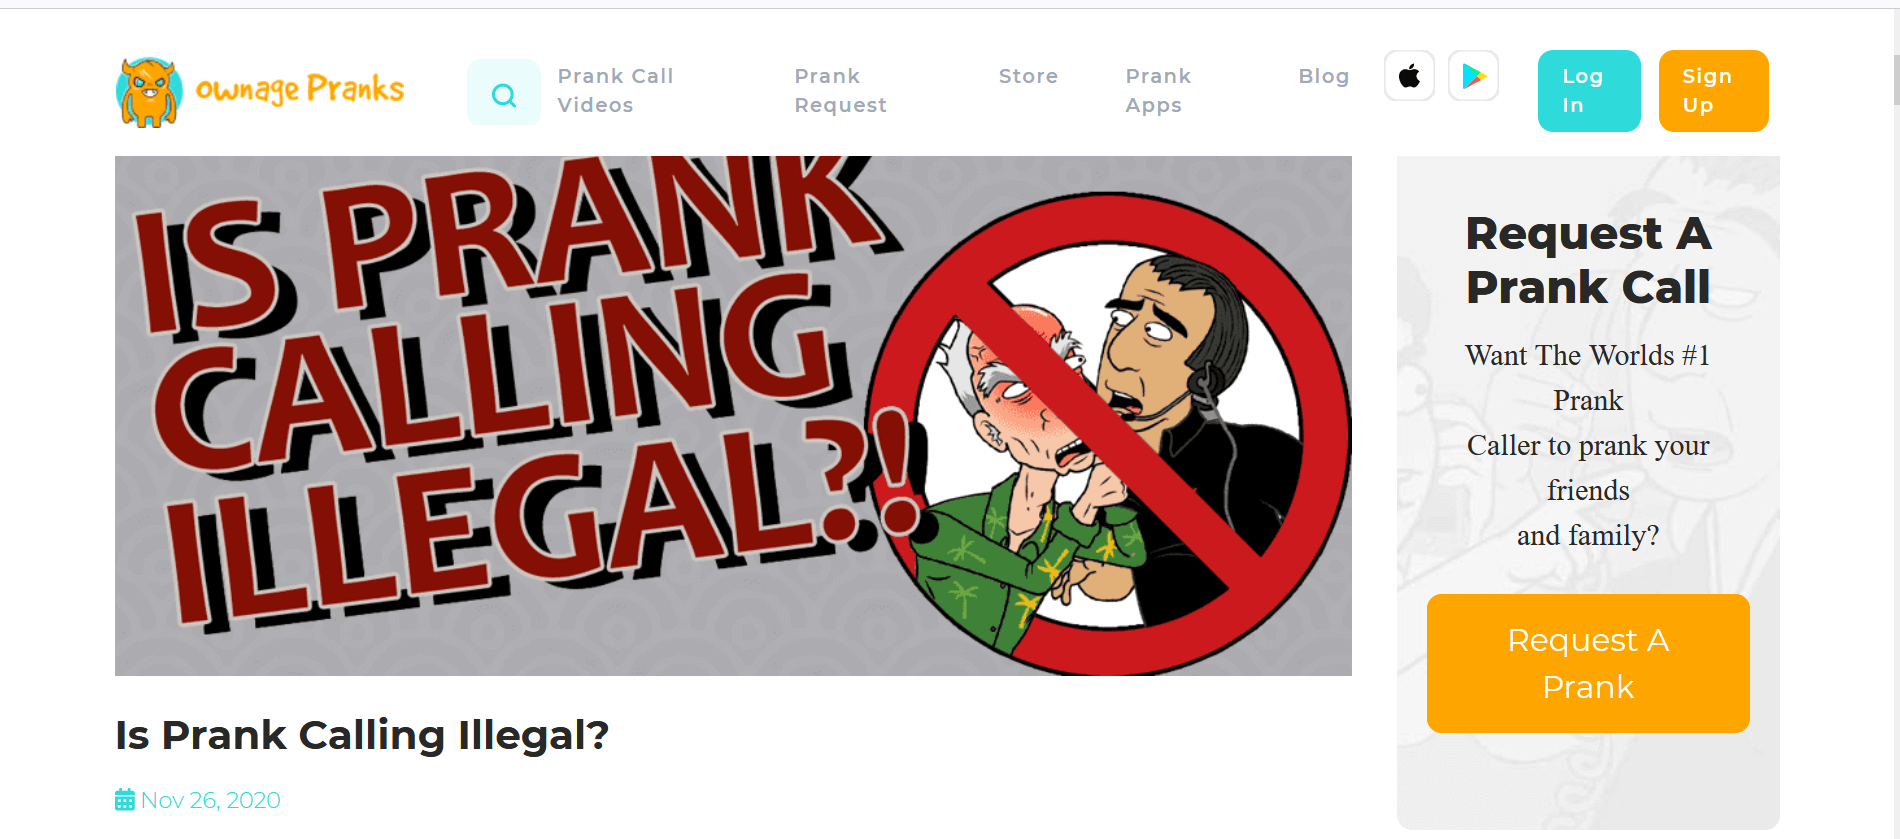Viewport: 1900px width, 839px height.
Task: Open the Google Play store icon
Action: pyautogui.click(x=1473, y=76)
